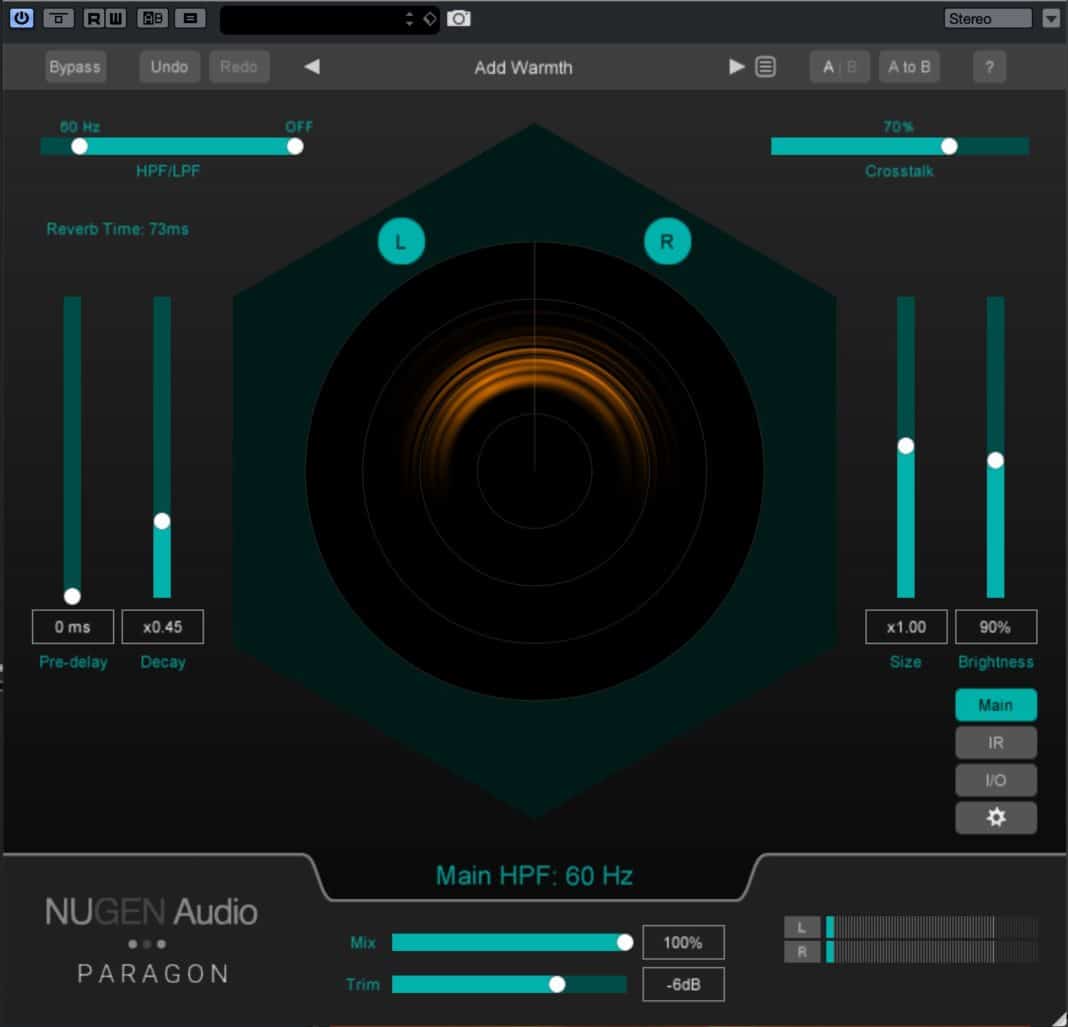Enable automation Write mode with the W icon
Viewport: 1068px width, 1027px height.
click(114, 18)
